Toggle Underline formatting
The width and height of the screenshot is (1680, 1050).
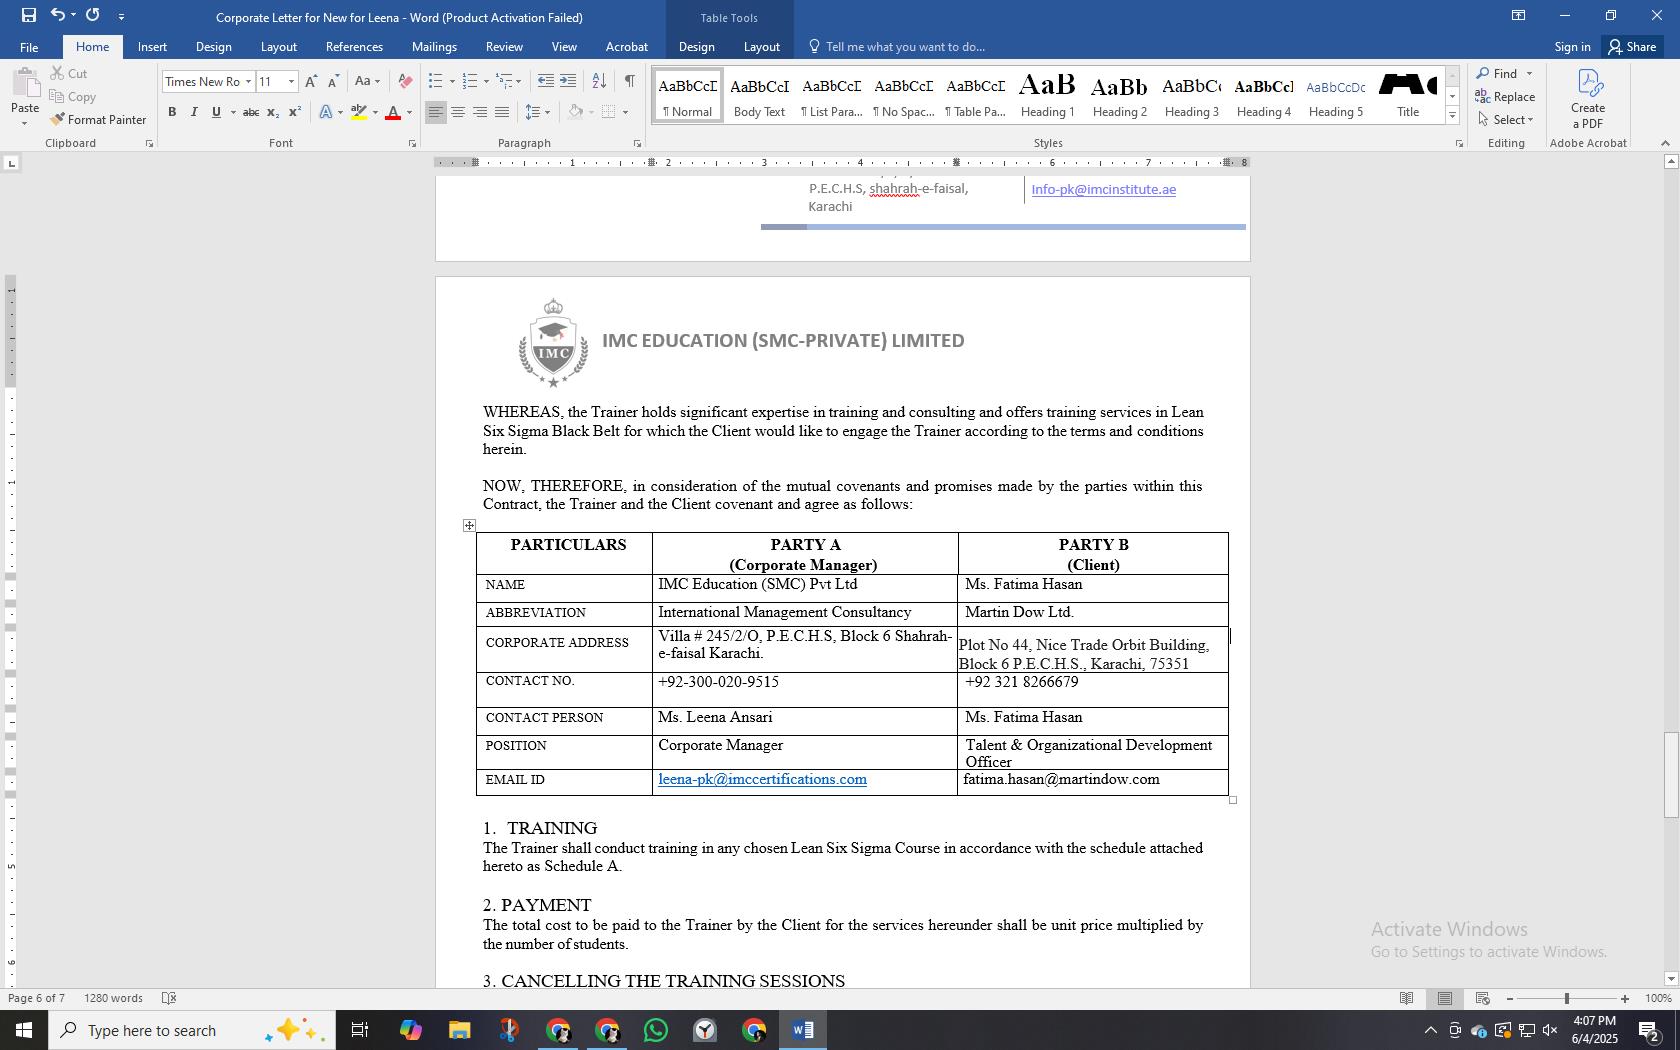(x=216, y=112)
